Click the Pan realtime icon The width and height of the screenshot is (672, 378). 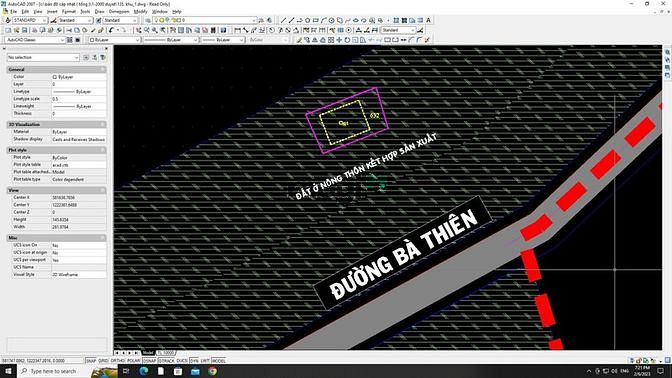point(138,30)
